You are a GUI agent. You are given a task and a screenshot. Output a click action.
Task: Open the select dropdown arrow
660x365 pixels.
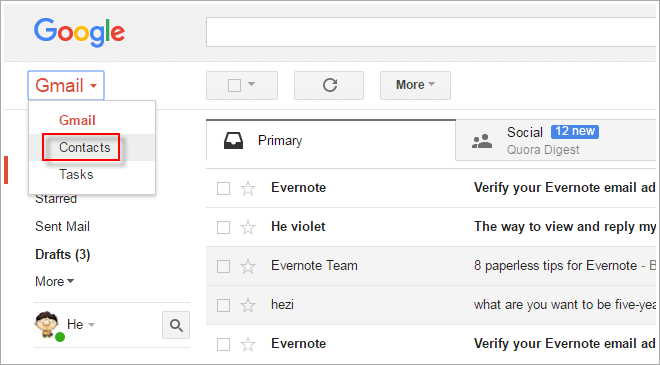(x=252, y=84)
